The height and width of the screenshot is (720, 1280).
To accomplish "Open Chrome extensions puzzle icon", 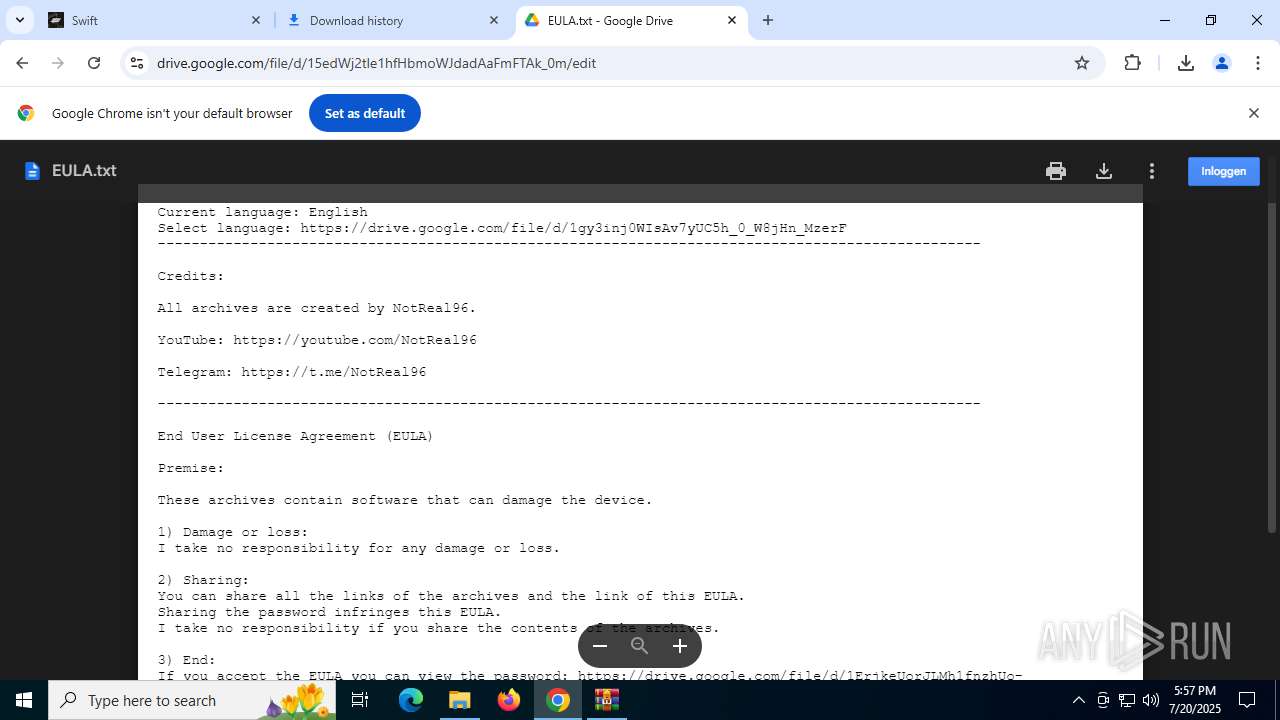I will pyautogui.click(x=1132, y=63).
